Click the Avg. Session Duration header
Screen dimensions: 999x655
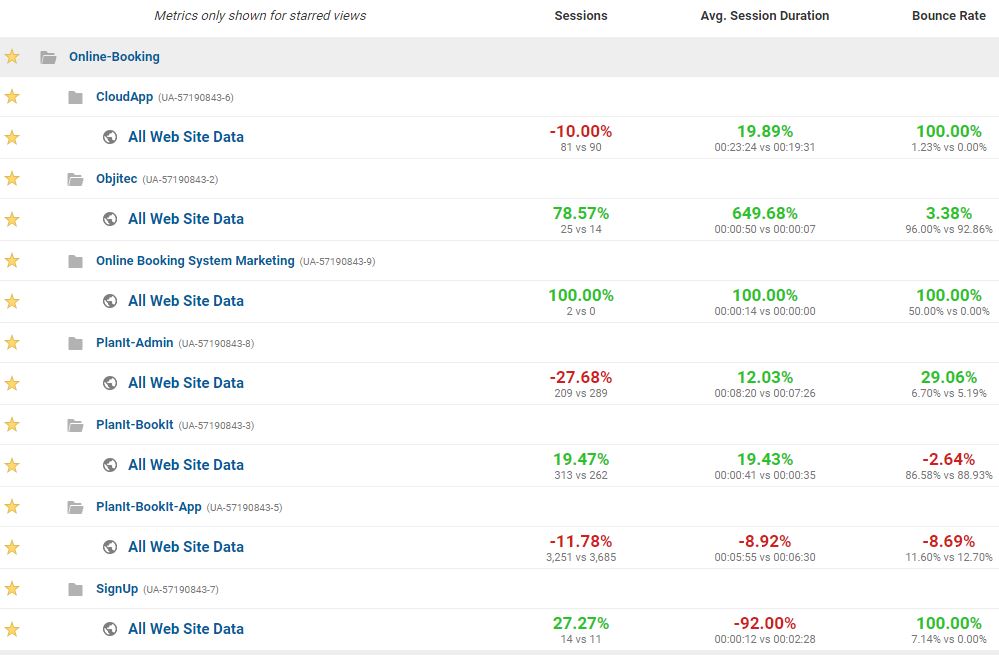click(765, 16)
